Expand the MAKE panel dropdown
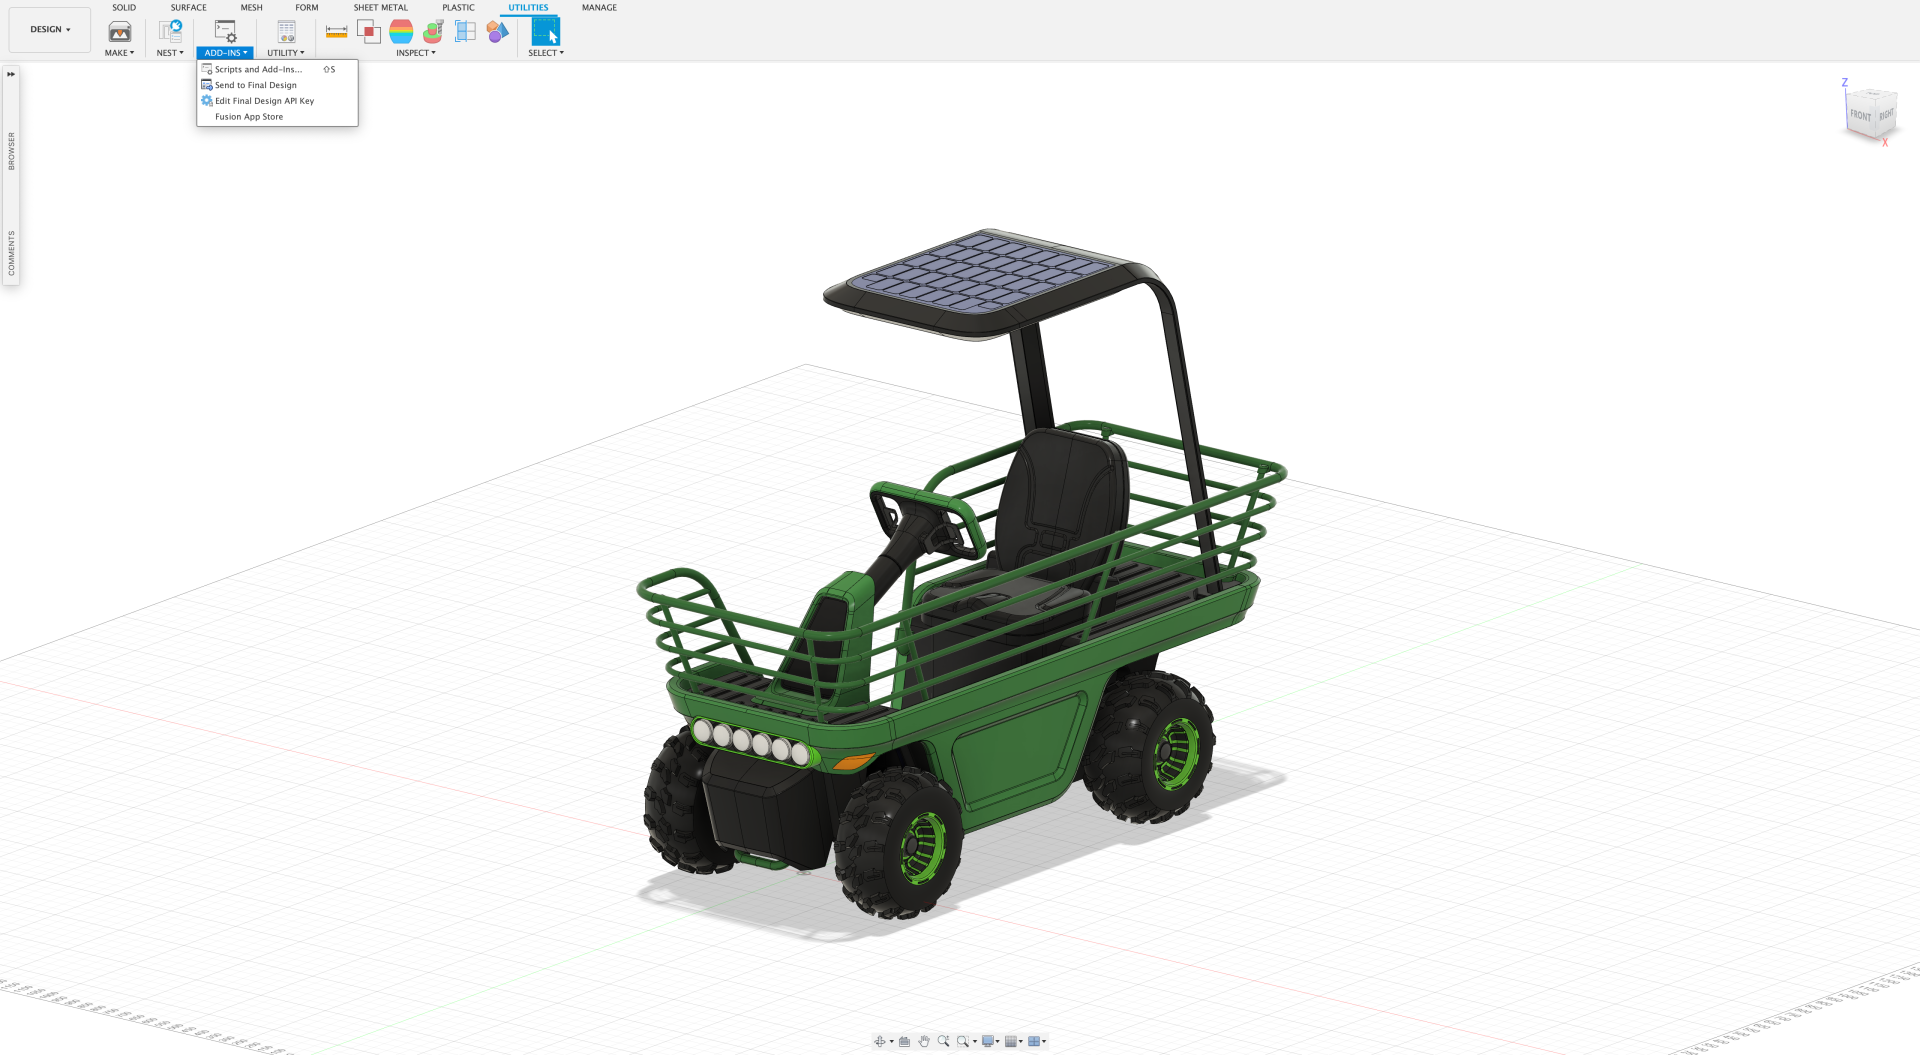The height and width of the screenshot is (1055, 1920). 119,53
